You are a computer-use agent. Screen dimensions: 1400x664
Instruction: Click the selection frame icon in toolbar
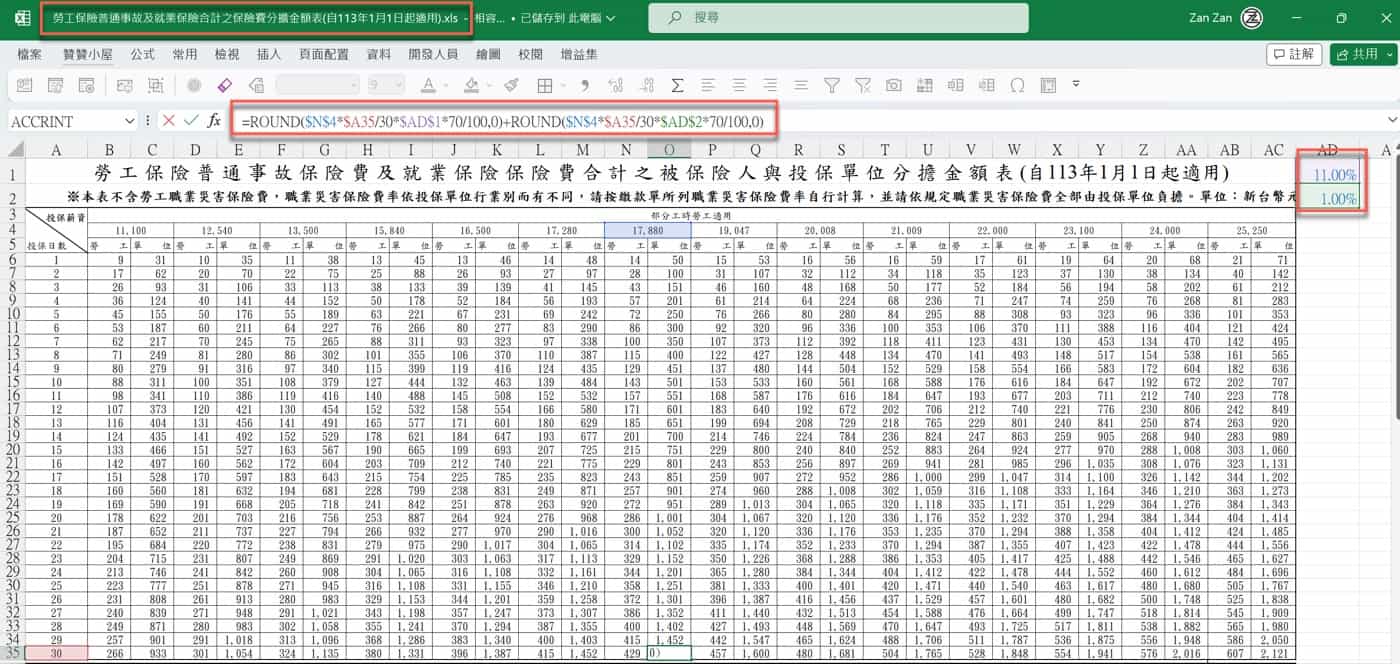pyautogui.click(x=155, y=85)
